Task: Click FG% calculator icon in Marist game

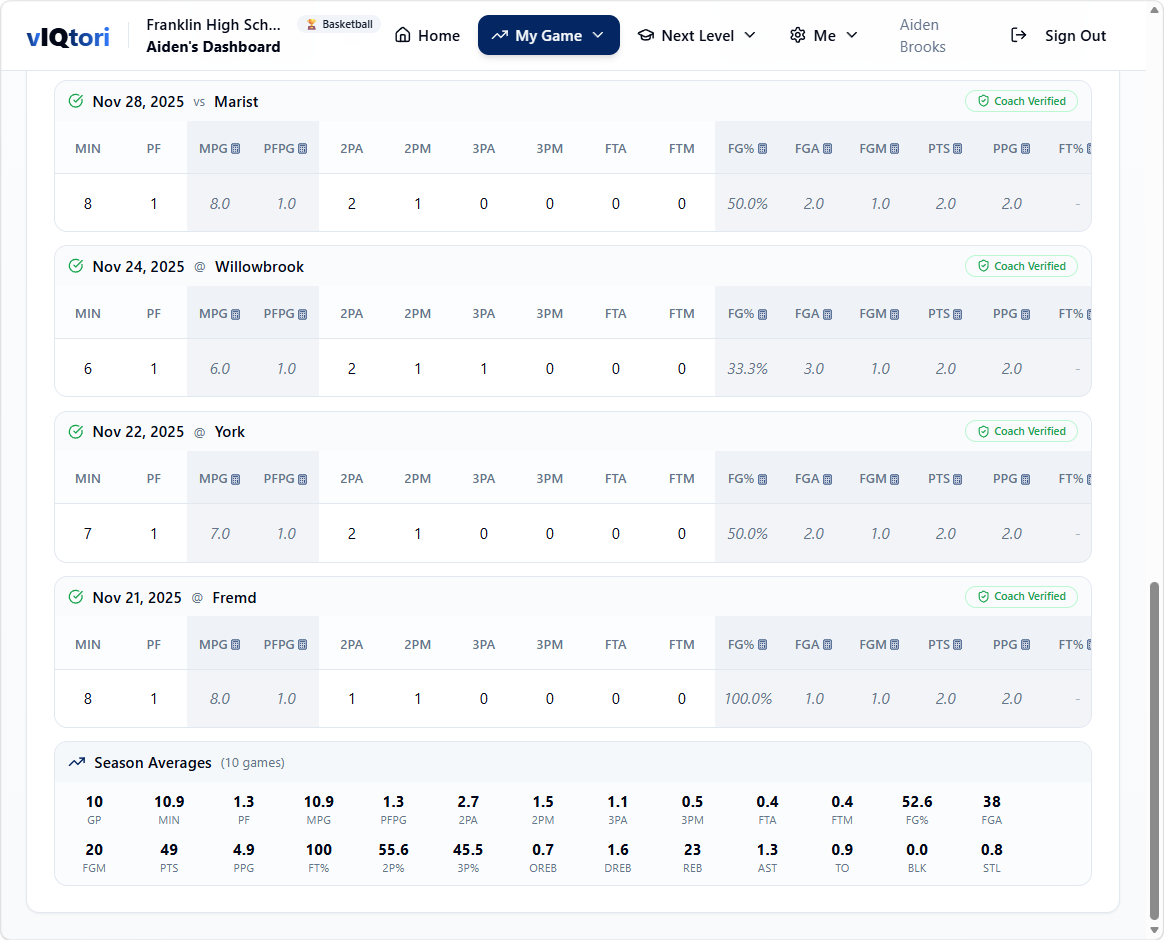Action: pyautogui.click(x=762, y=148)
